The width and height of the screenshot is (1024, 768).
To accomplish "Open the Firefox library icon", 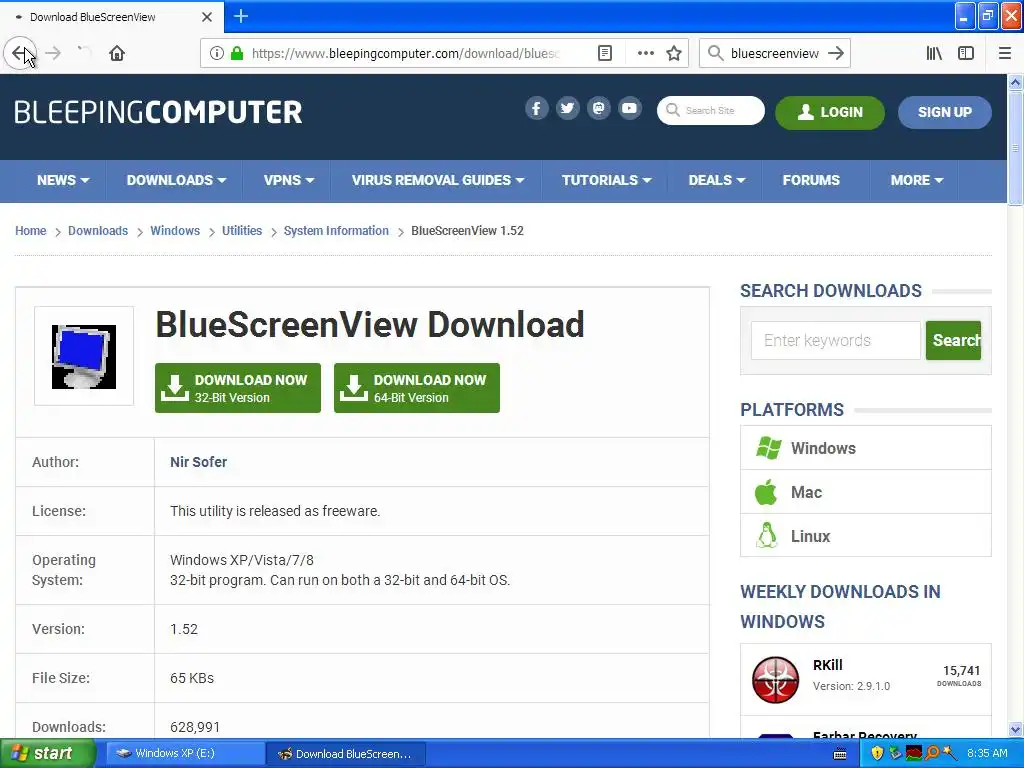I will point(934,53).
